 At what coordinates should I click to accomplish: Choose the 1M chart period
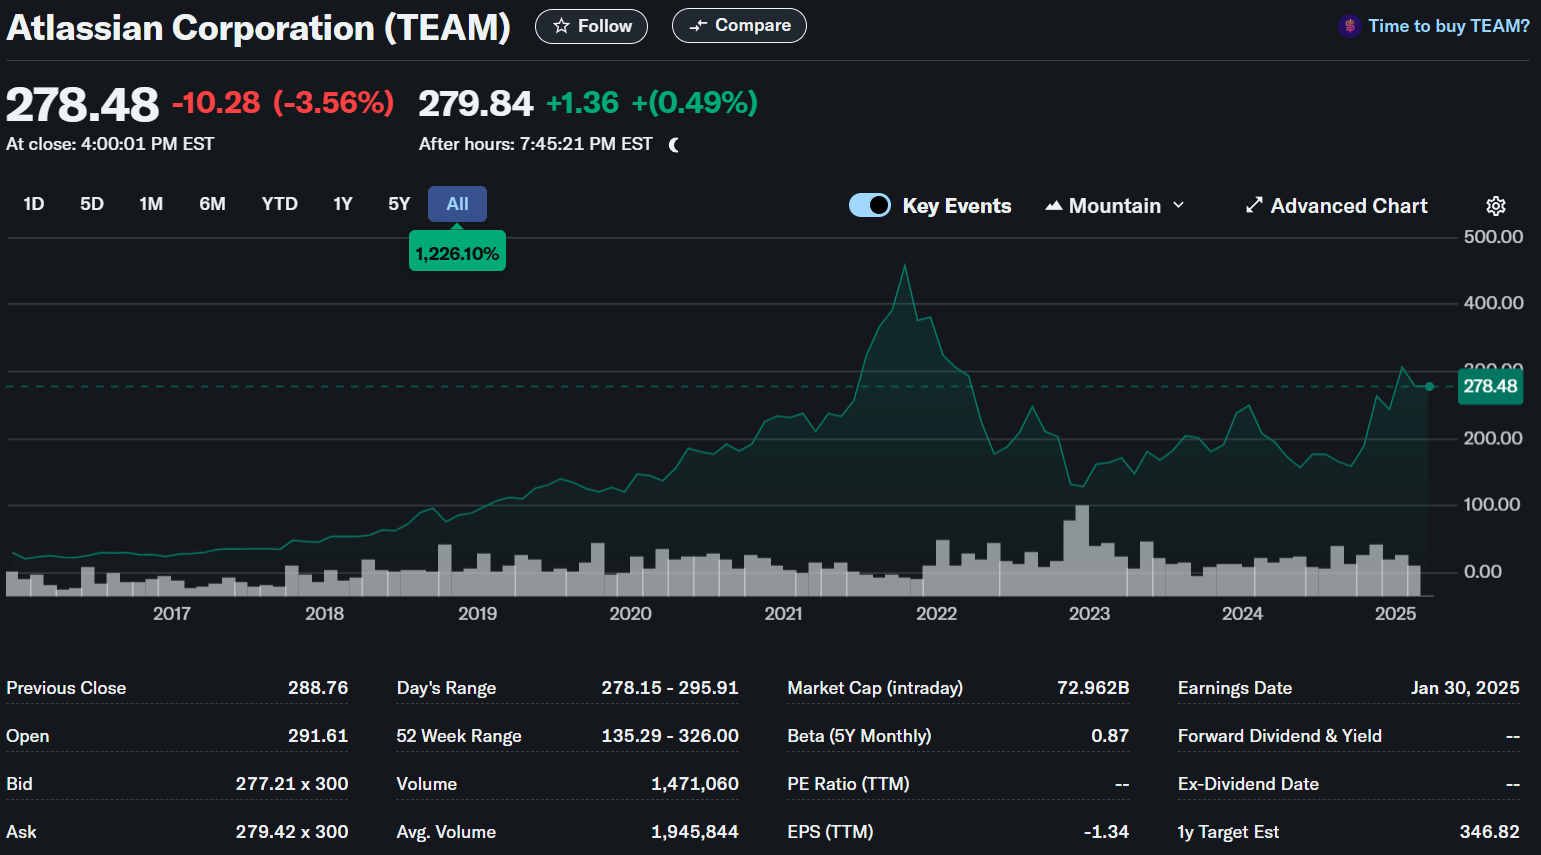point(151,204)
